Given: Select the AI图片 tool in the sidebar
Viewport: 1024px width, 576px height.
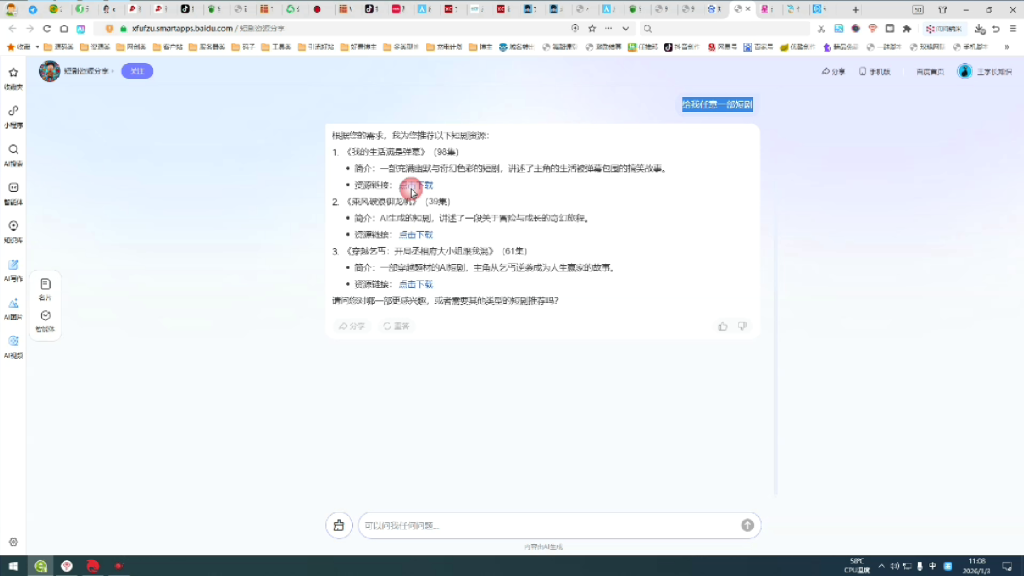Looking at the screenshot, I should click(x=13, y=300).
